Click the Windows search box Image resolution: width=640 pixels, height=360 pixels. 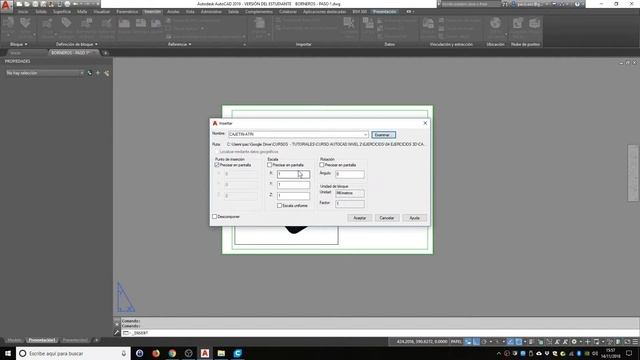coord(73,353)
